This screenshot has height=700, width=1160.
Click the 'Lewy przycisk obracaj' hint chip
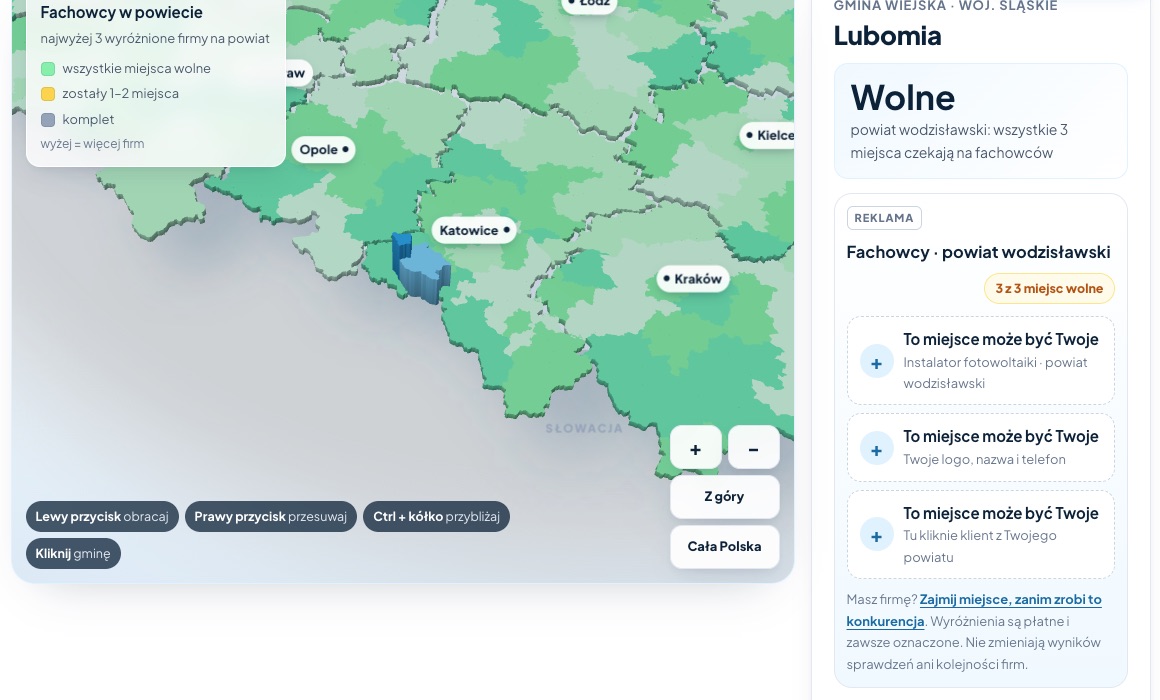102,516
